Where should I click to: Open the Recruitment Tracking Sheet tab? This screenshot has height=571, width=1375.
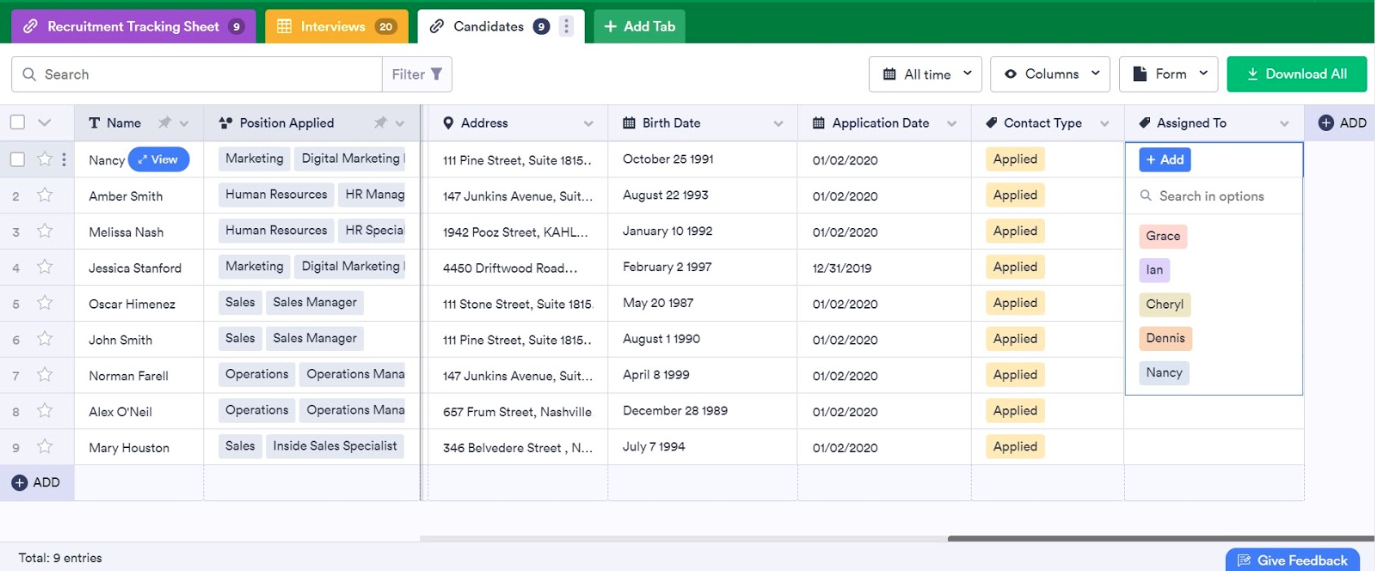pyautogui.click(x=133, y=27)
